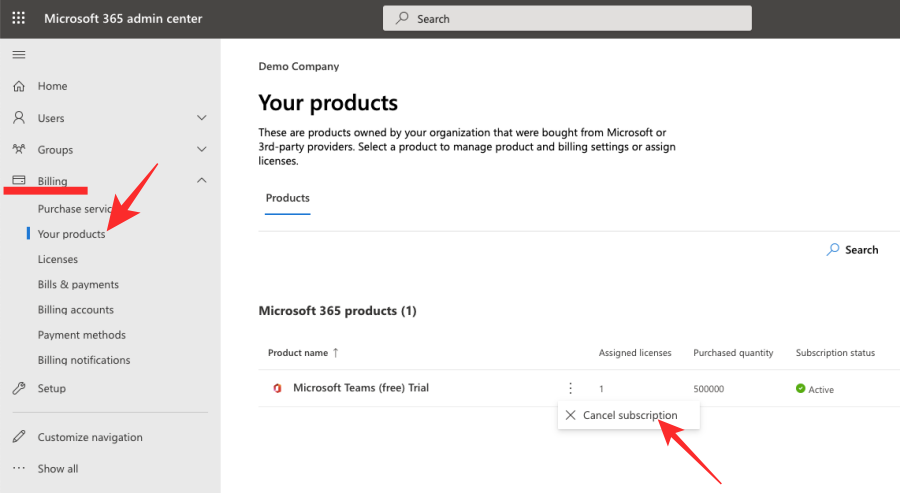The width and height of the screenshot is (900, 493).
Task: Click the top Search input field
Action: pyautogui.click(x=566, y=18)
